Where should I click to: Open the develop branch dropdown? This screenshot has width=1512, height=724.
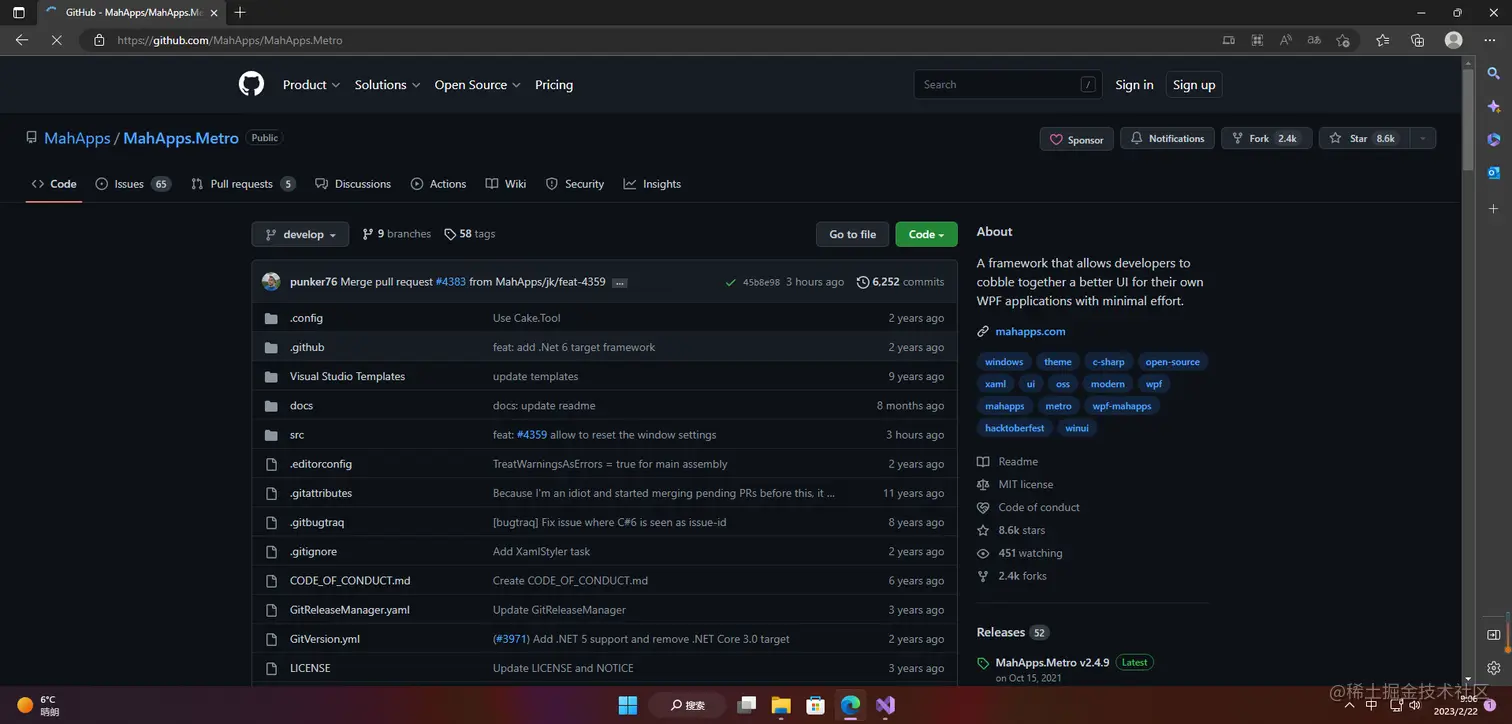[x=300, y=234]
